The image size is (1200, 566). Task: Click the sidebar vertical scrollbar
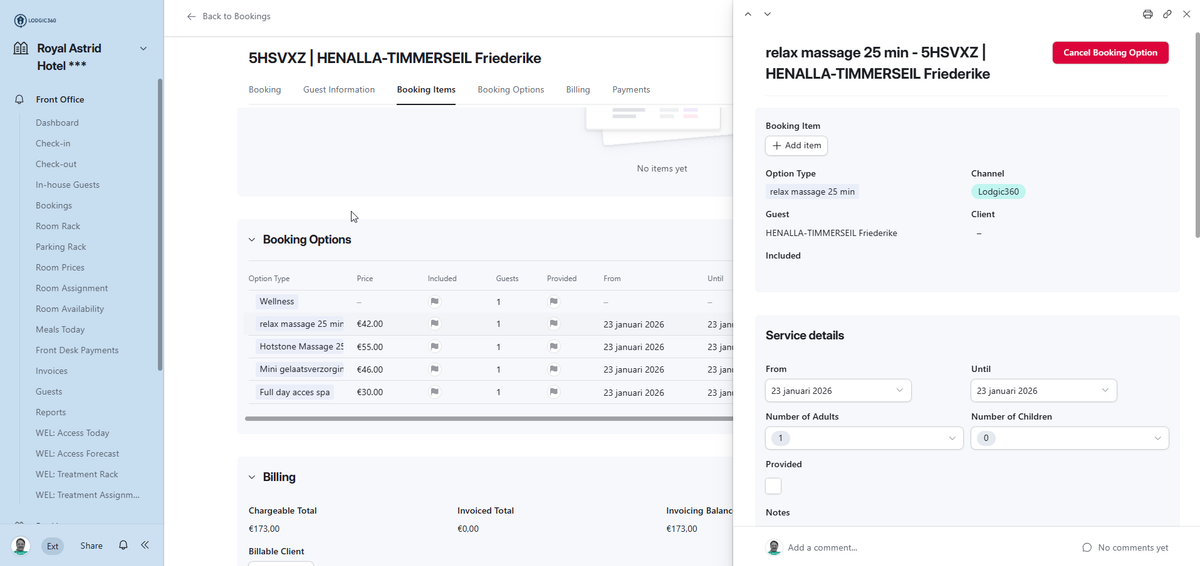pyautogui.click(x=160, y=225)
